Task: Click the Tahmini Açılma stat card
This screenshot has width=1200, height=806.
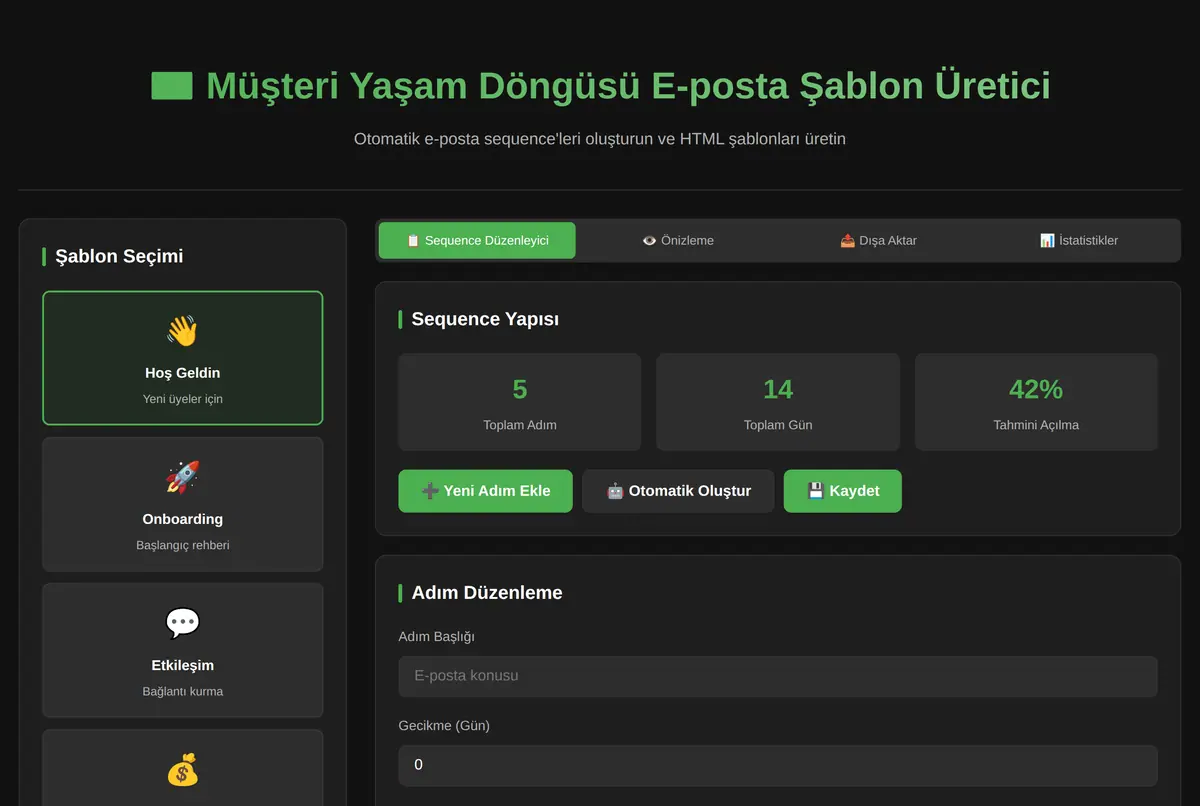Action: tap(1036, 402)
